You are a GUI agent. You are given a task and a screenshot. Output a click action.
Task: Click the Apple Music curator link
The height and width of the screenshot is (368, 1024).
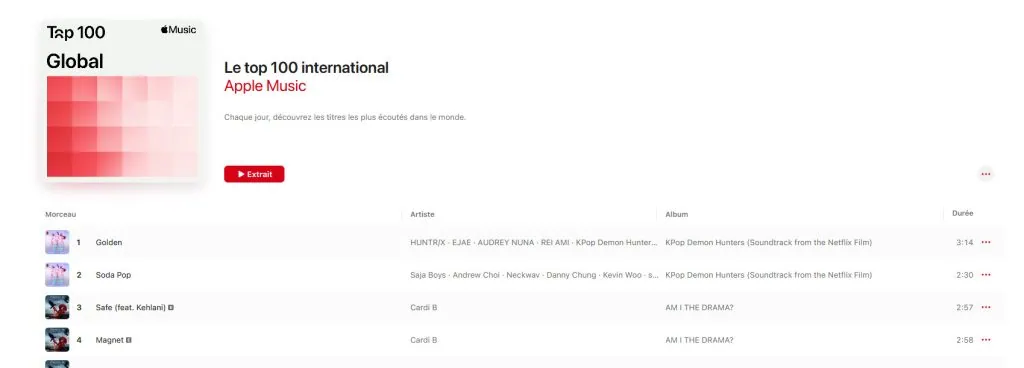pyautogui.click(x=264, y=86)
